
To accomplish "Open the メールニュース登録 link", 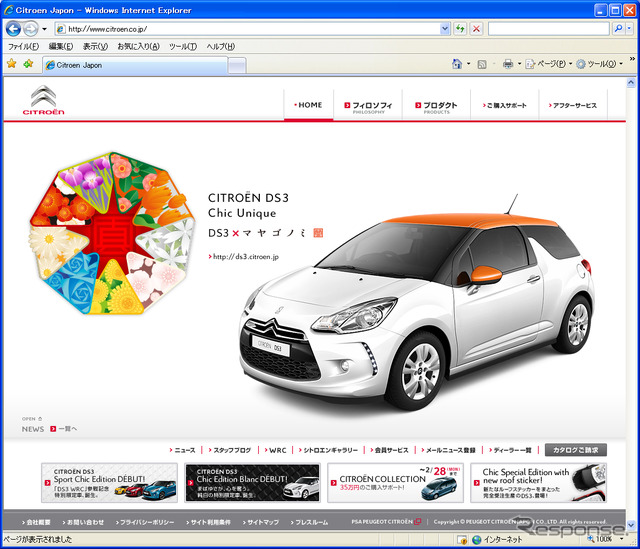I will 448,450.
